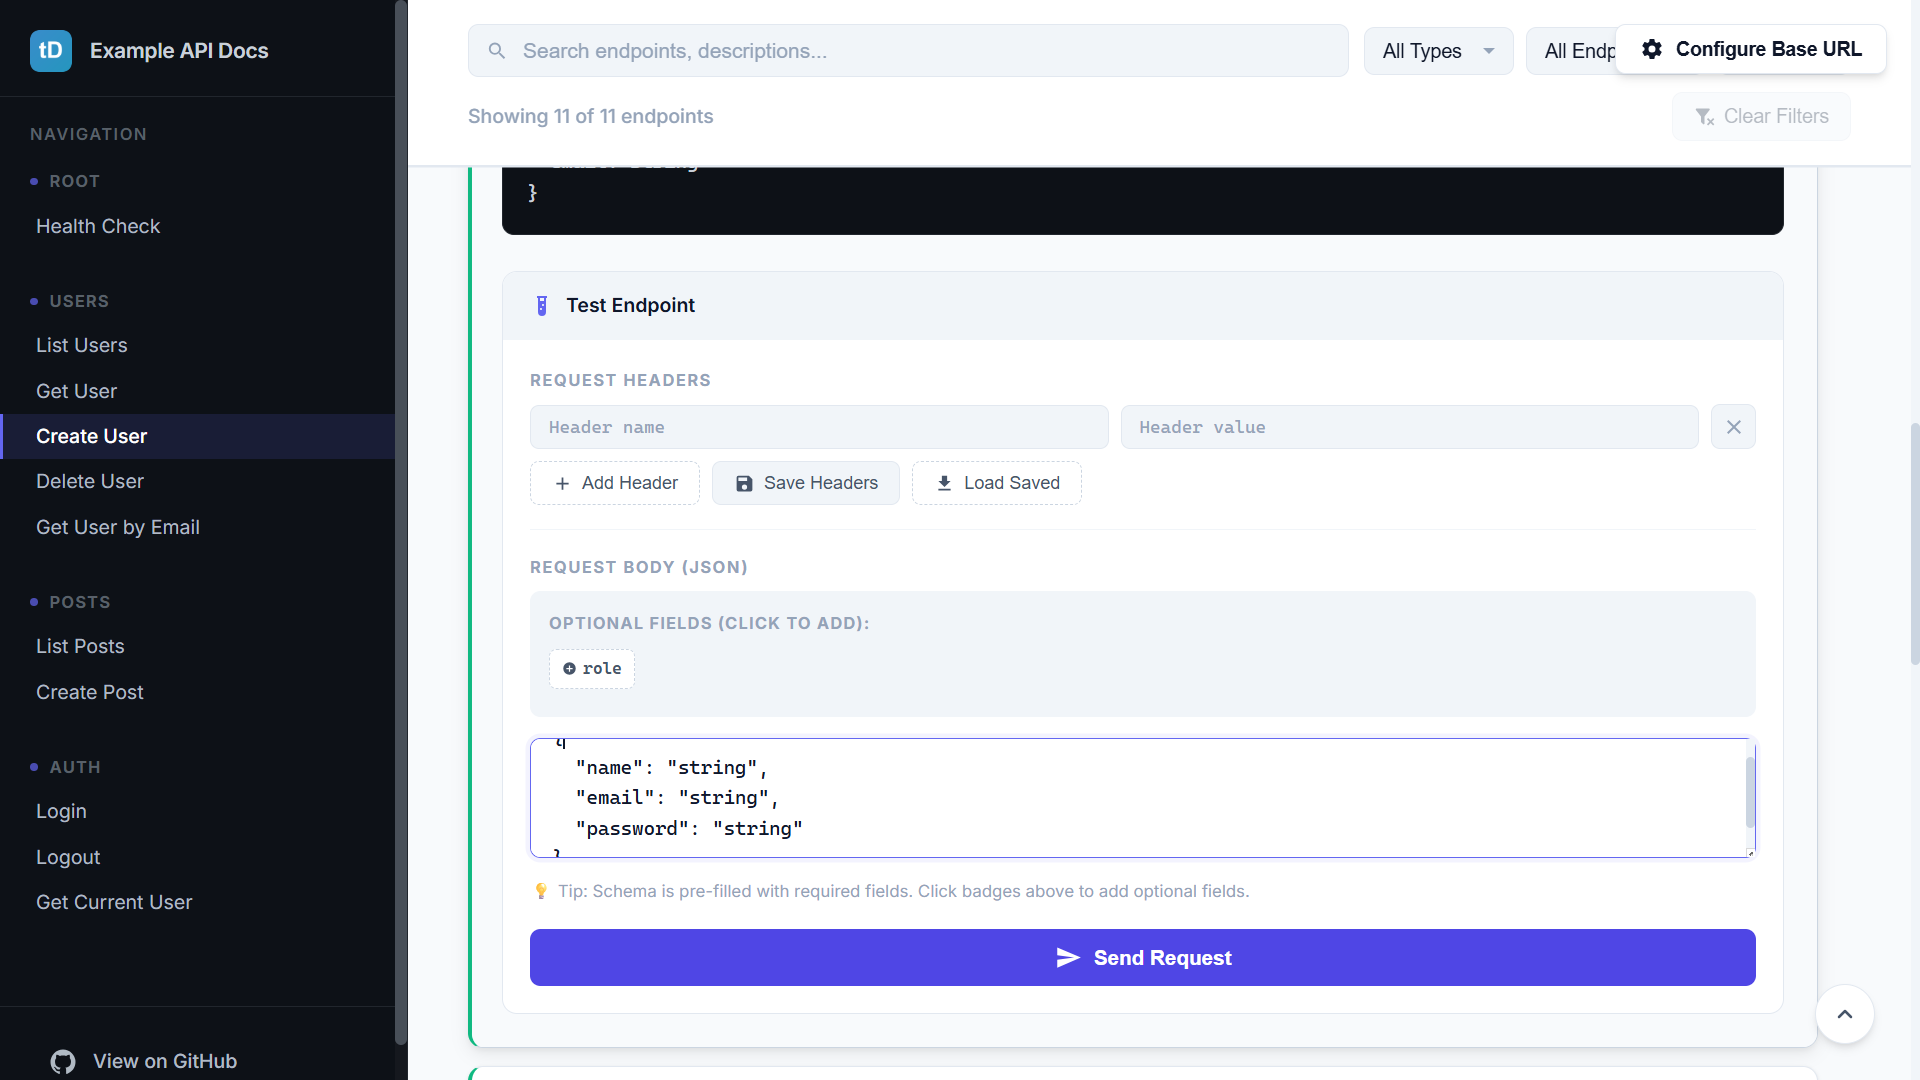Go to List Posts endpoint

(80, 647)
